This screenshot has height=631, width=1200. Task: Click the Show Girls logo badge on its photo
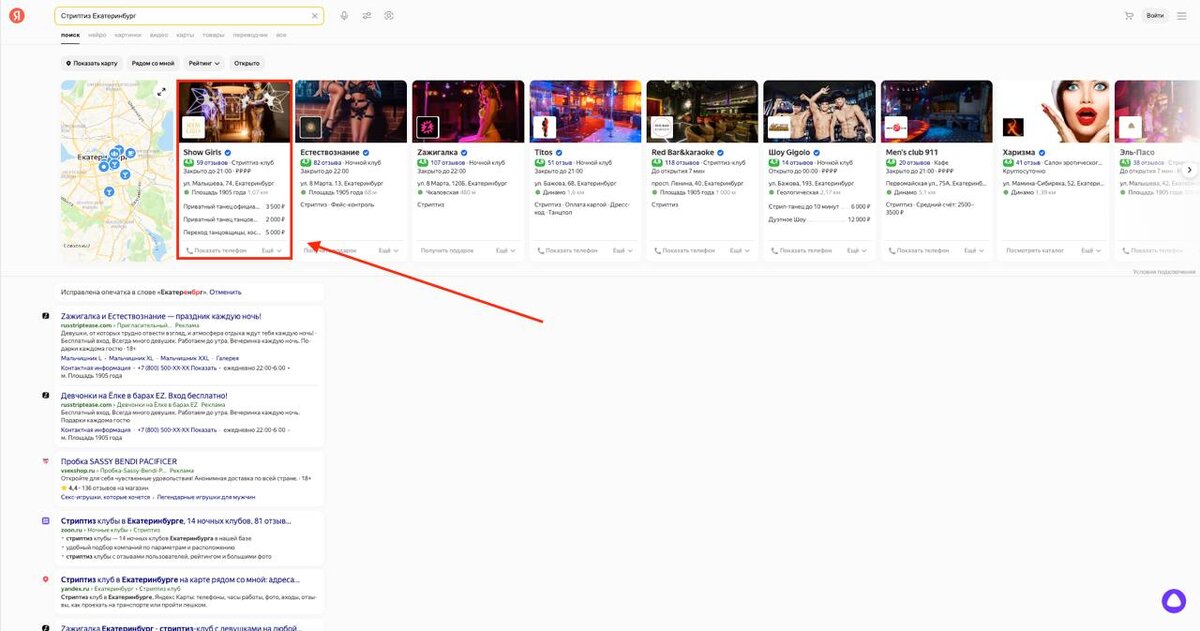(193, 128)
